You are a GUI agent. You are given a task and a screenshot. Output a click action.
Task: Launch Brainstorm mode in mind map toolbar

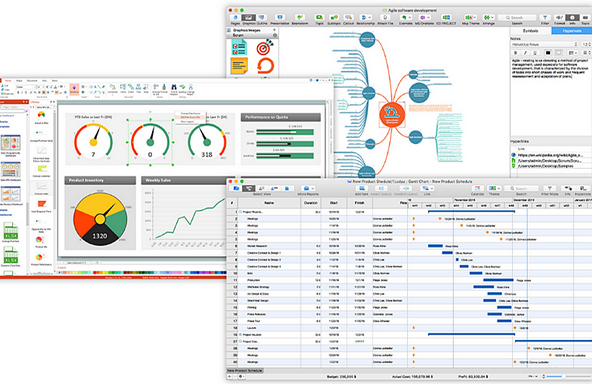click(300, 18)
